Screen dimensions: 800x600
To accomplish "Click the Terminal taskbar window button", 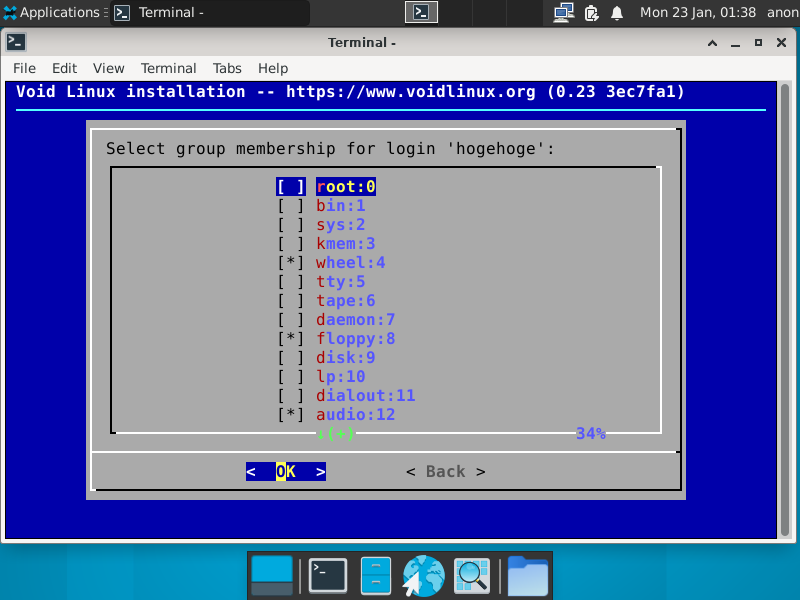I will [x=210, y=12].
